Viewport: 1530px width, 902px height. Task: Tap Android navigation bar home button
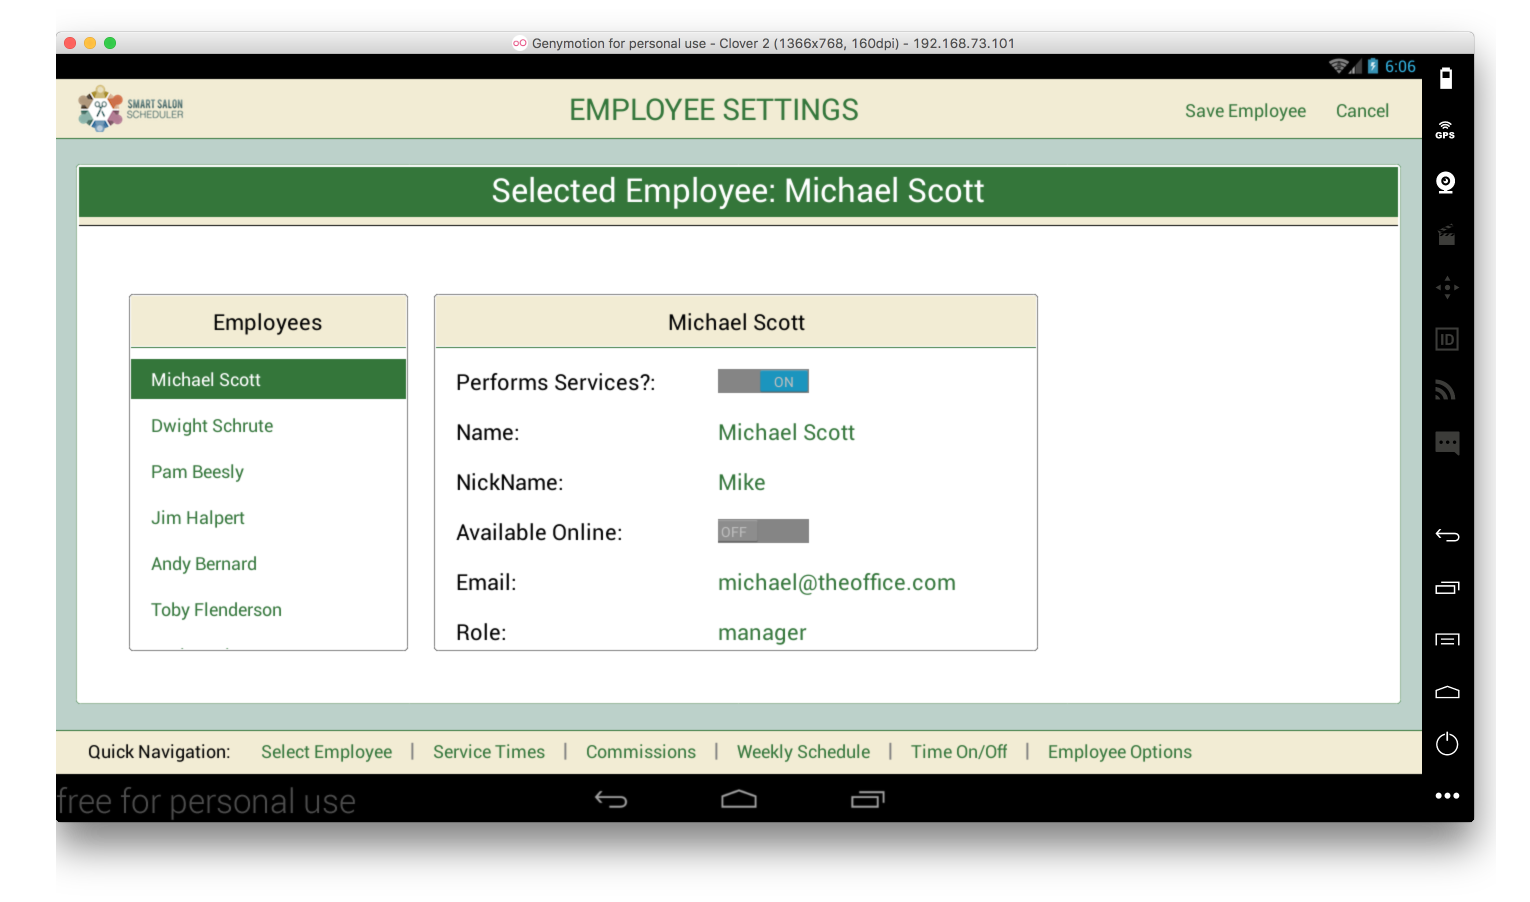739,799
